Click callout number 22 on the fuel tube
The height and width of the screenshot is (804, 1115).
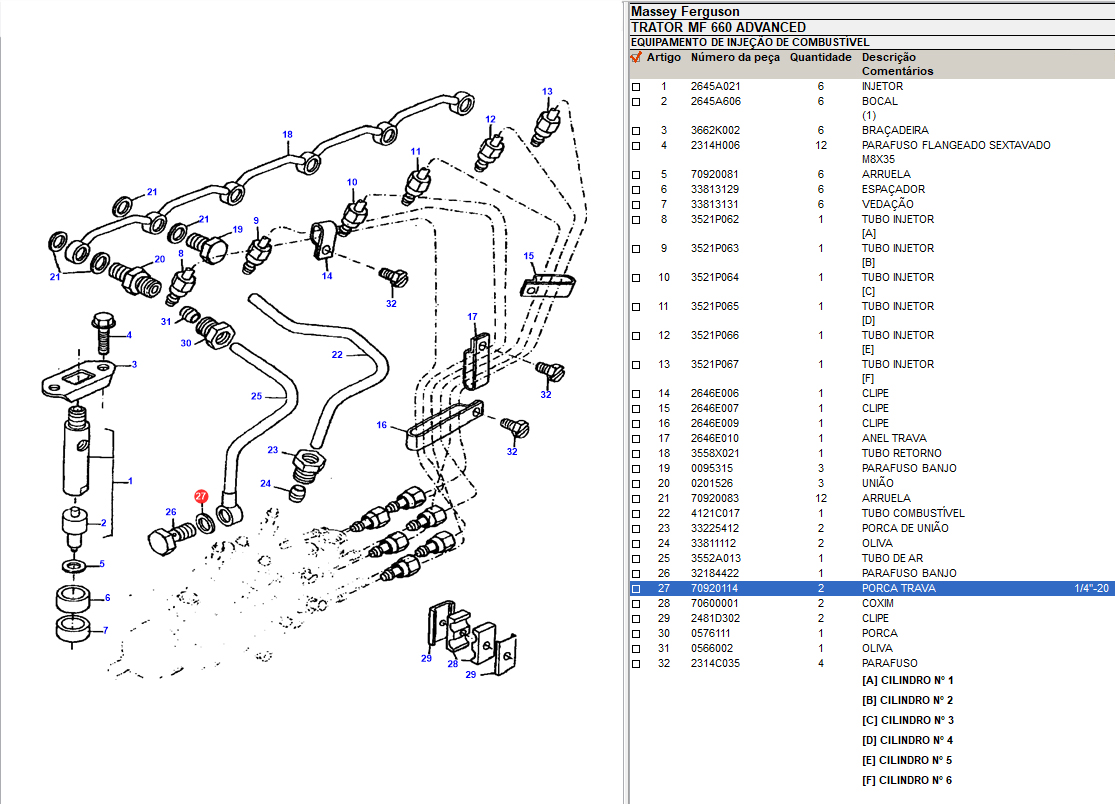[x=337, y=354]
